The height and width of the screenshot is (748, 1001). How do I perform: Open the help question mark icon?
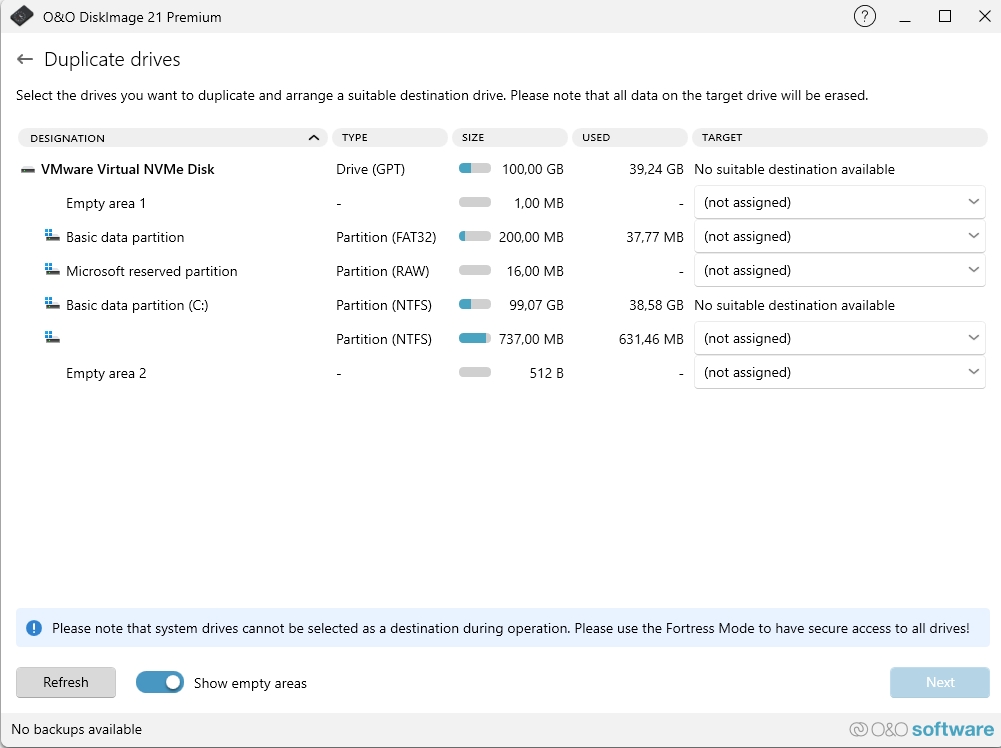864,17
